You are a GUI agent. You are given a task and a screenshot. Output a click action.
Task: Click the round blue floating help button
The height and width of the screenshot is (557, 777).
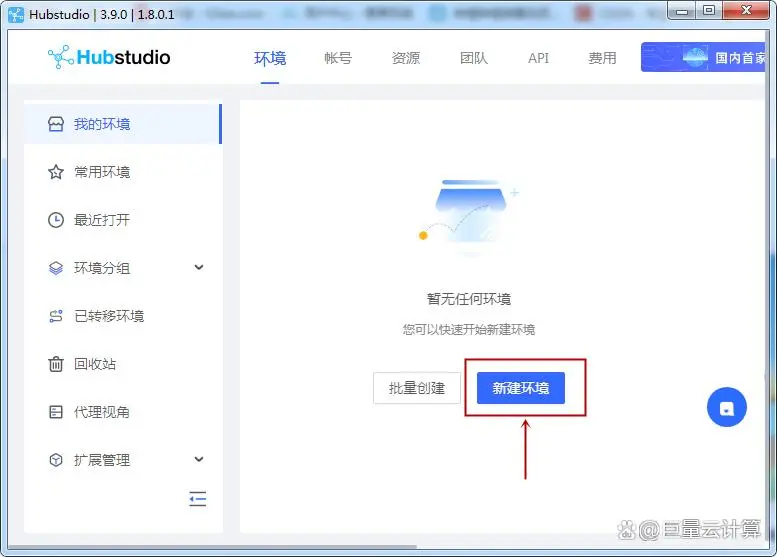tap(726, 407)
